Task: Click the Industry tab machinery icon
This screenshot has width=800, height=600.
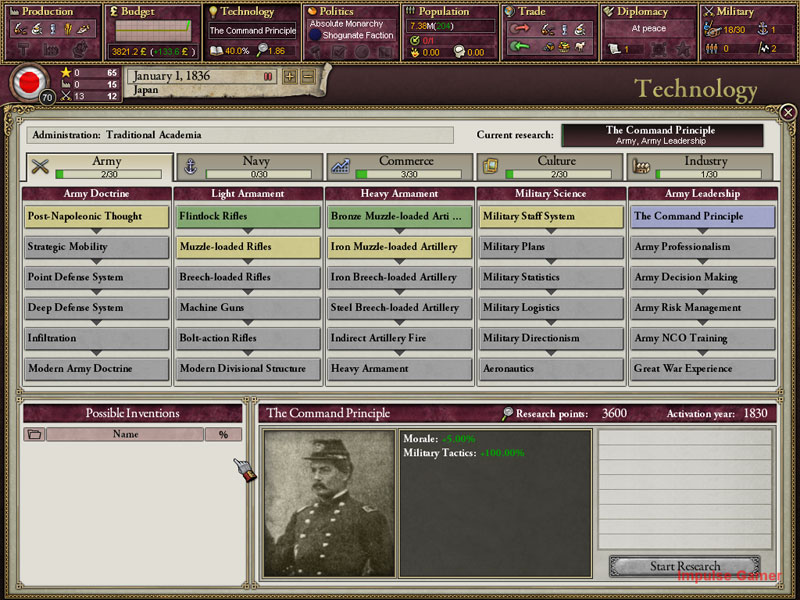Action: coord(640,166)
